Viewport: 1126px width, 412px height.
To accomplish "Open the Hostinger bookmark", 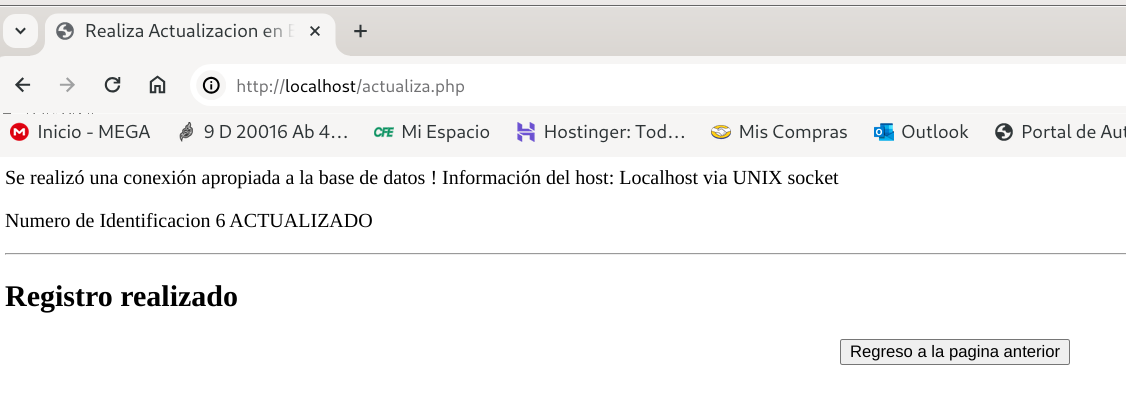I will tap(601, 132).
